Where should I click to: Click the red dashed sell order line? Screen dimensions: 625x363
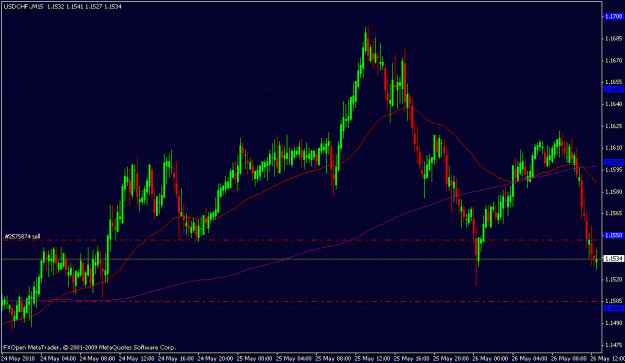[x=301, y=240]
